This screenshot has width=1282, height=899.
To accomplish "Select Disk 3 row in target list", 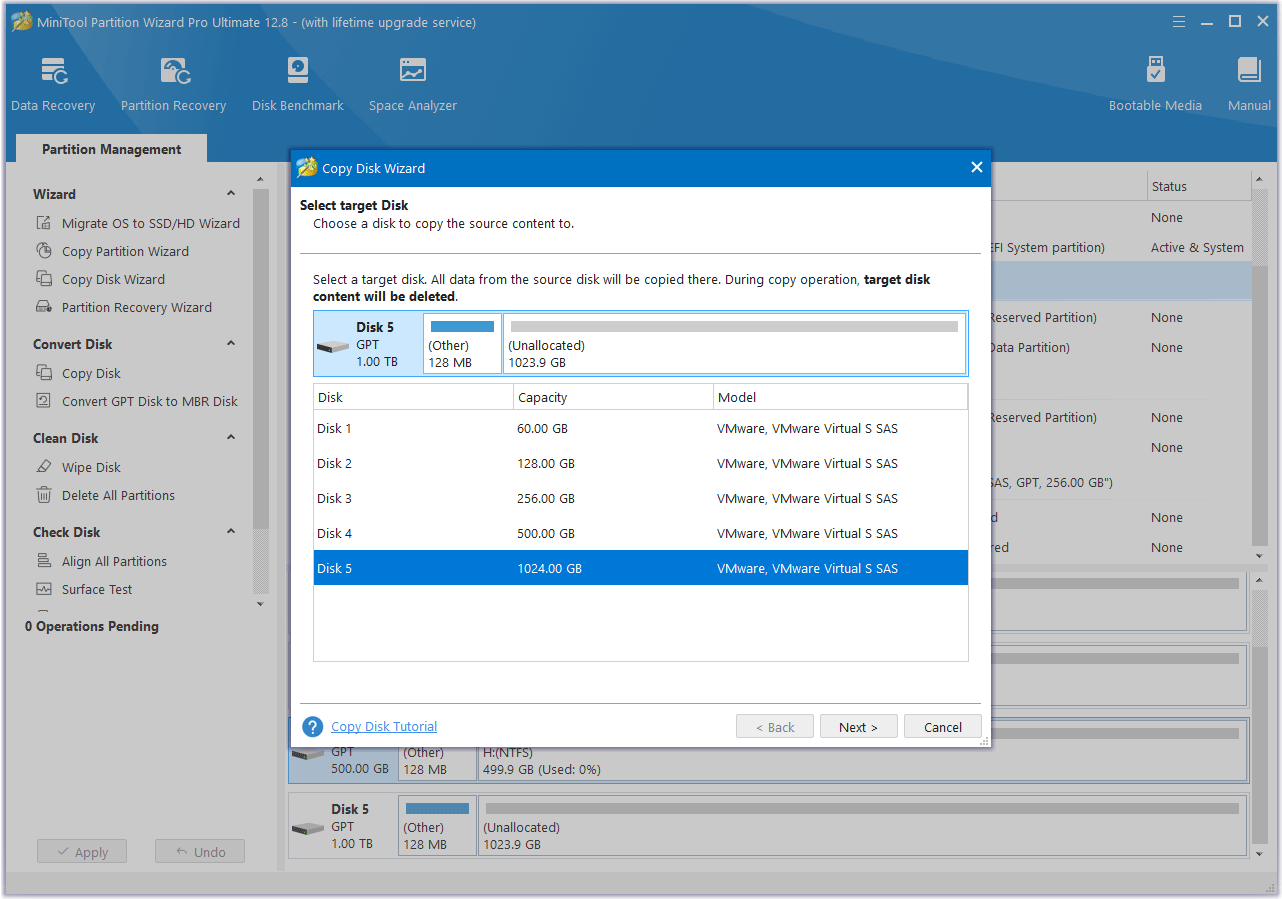I will click(x=641, y=498).
